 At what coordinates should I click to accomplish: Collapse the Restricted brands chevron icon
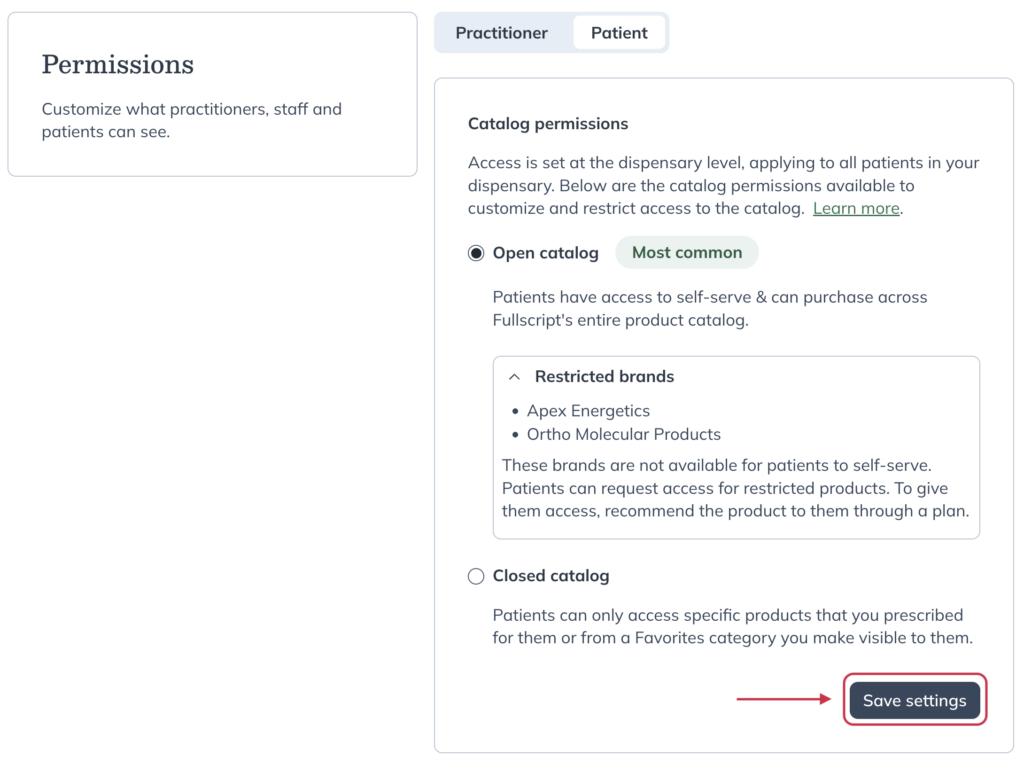(514, 377)
